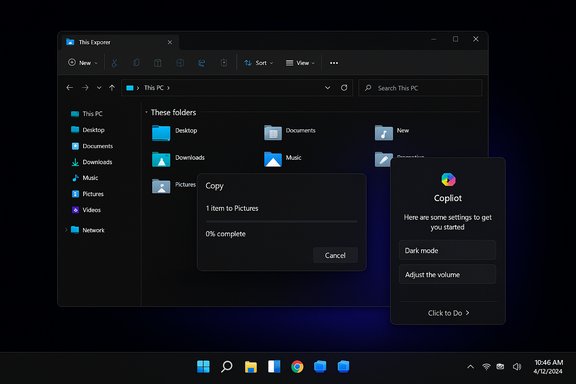Click the speaker volume icon in tray
The image size is (576, 384).
tap(517, 367)
